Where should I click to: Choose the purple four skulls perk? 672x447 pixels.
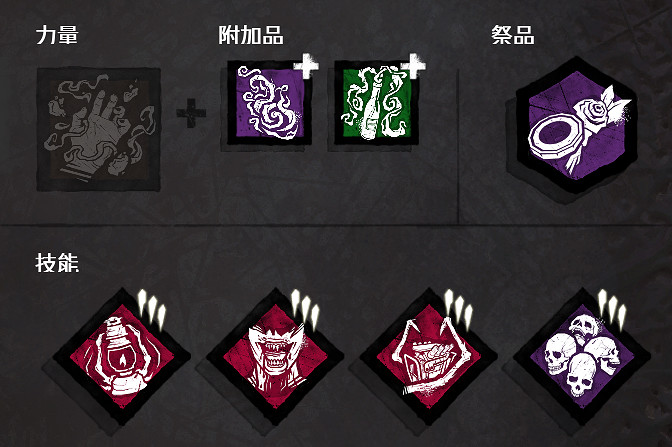582,357
